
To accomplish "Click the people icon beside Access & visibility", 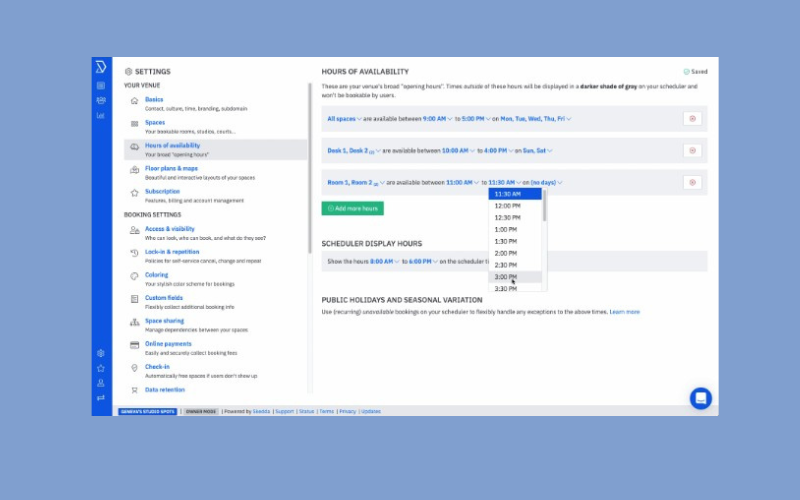I will (x=134, y=230).
